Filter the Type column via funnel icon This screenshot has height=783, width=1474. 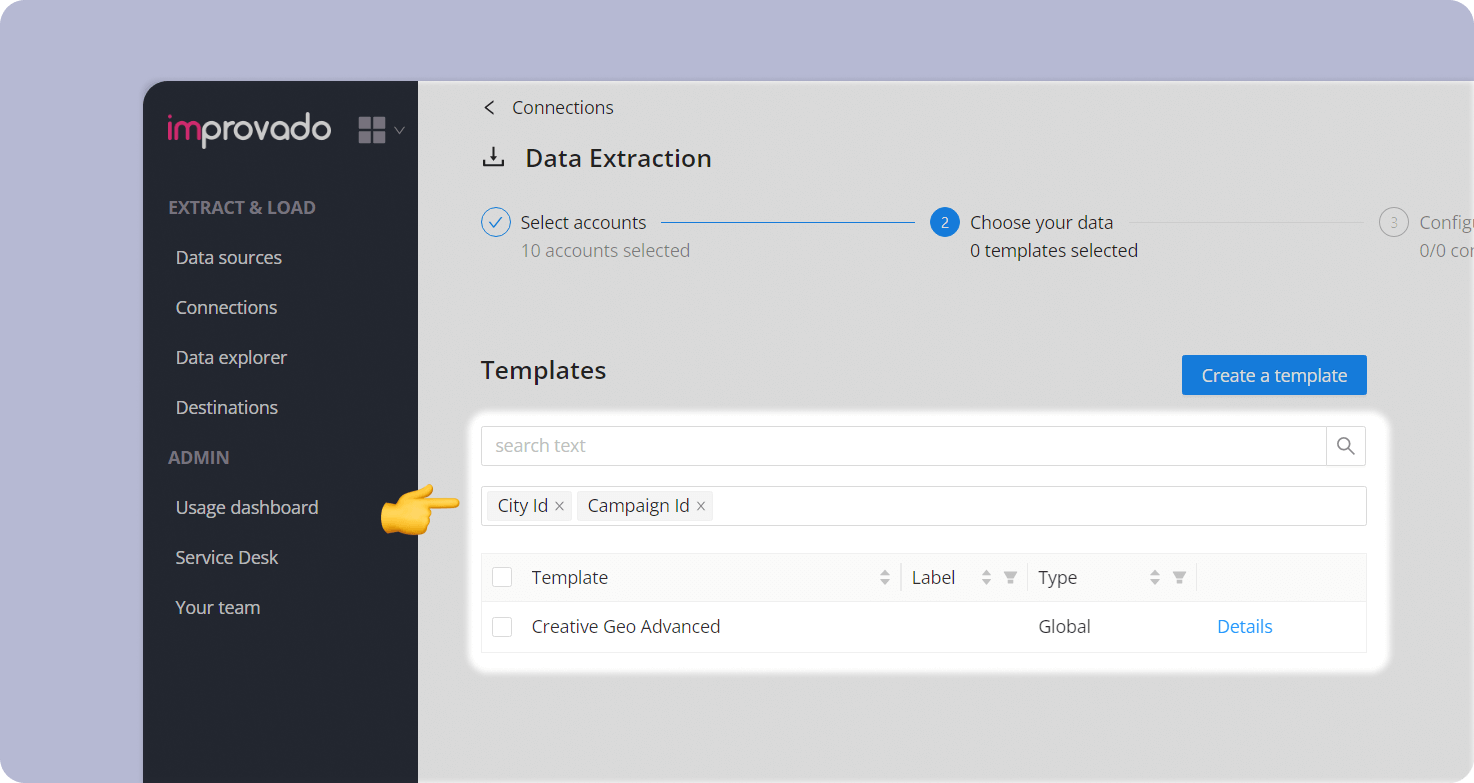[1179, 578]
